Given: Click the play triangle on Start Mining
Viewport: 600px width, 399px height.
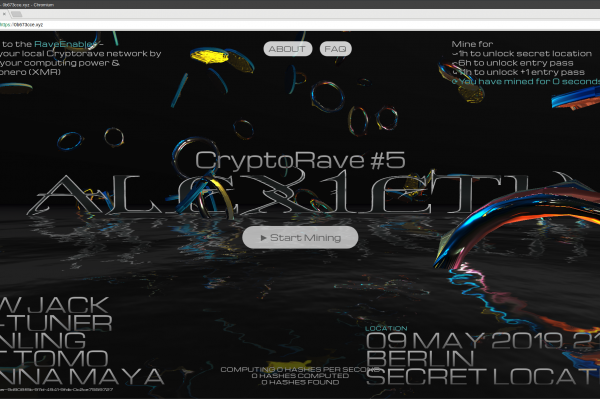Looking at the screenshot, I should click(x=263, y=238).
